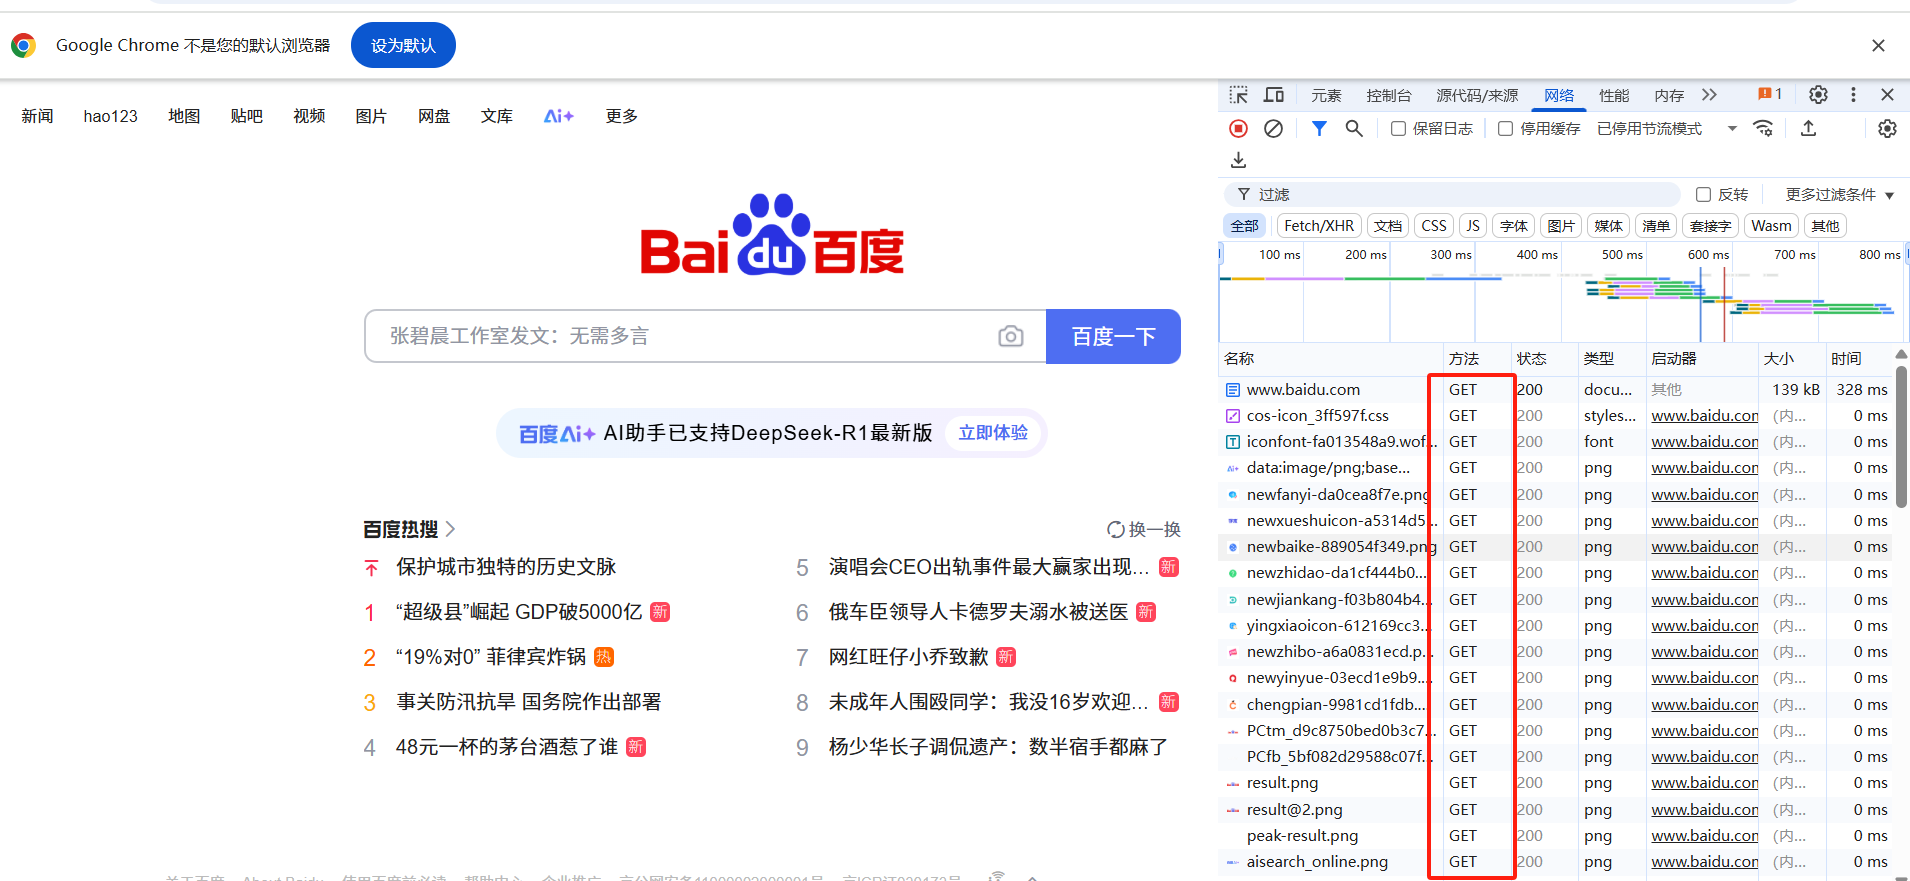Open the hao123 navigation link

[x=111, y=116]
